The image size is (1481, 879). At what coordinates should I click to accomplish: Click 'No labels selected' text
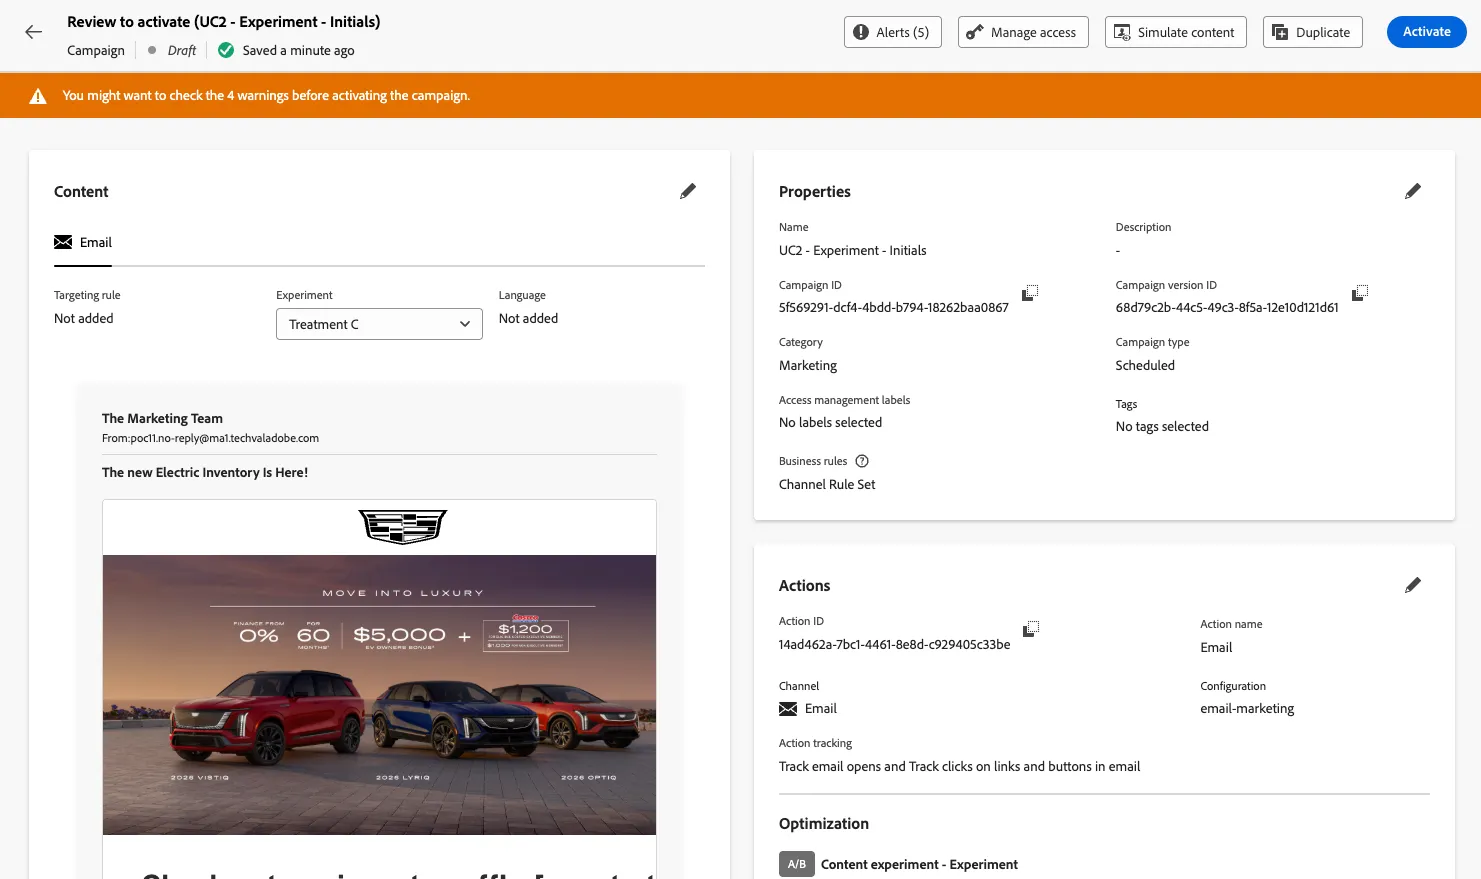point(830,423)
